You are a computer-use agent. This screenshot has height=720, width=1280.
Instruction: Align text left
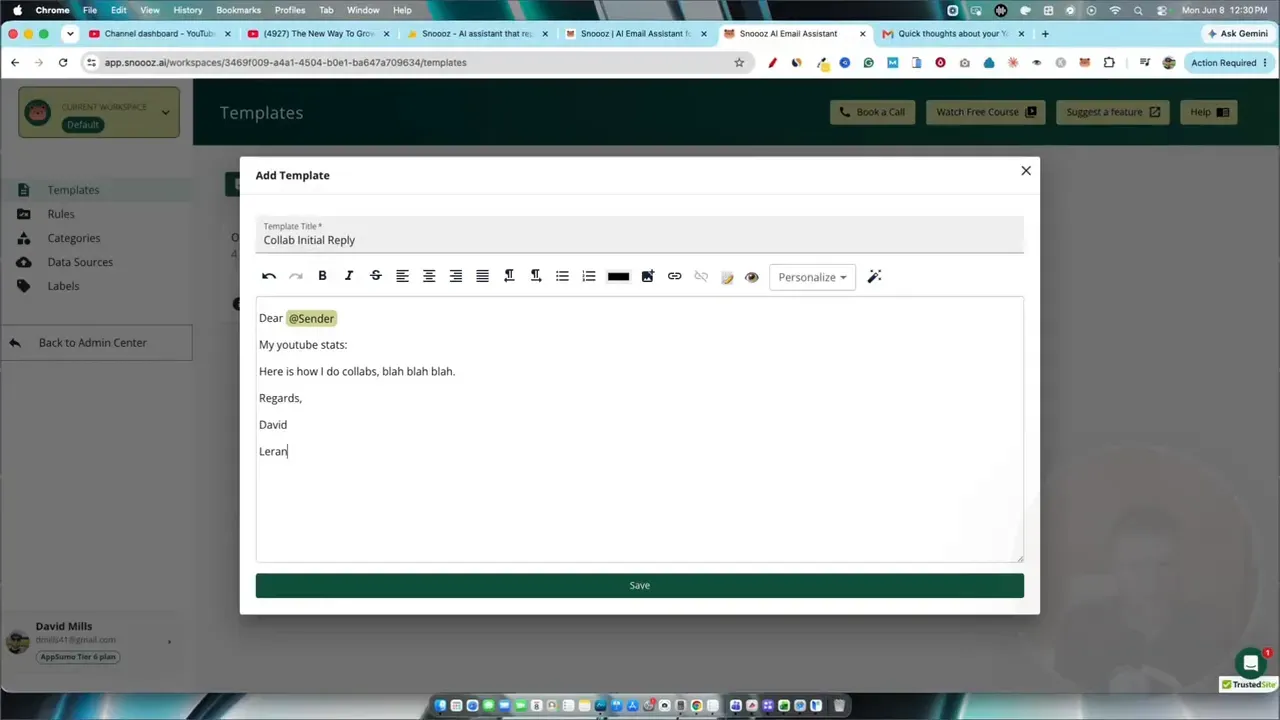[x=402, y=277]
